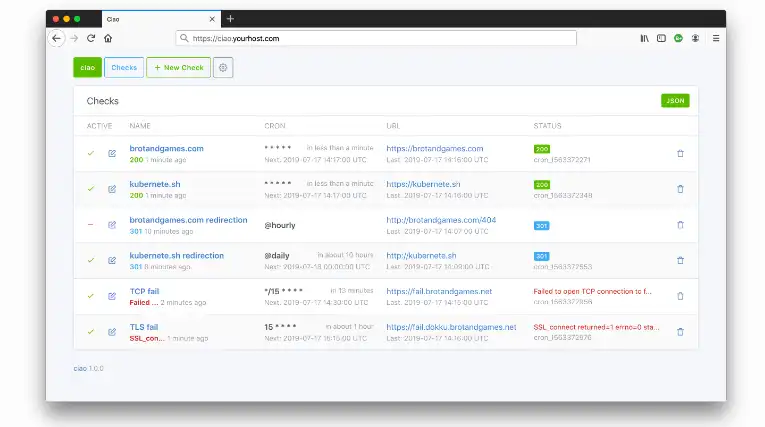765x427 pixels.
Task: Open the settings gear button
Action: tap(223, 67)
